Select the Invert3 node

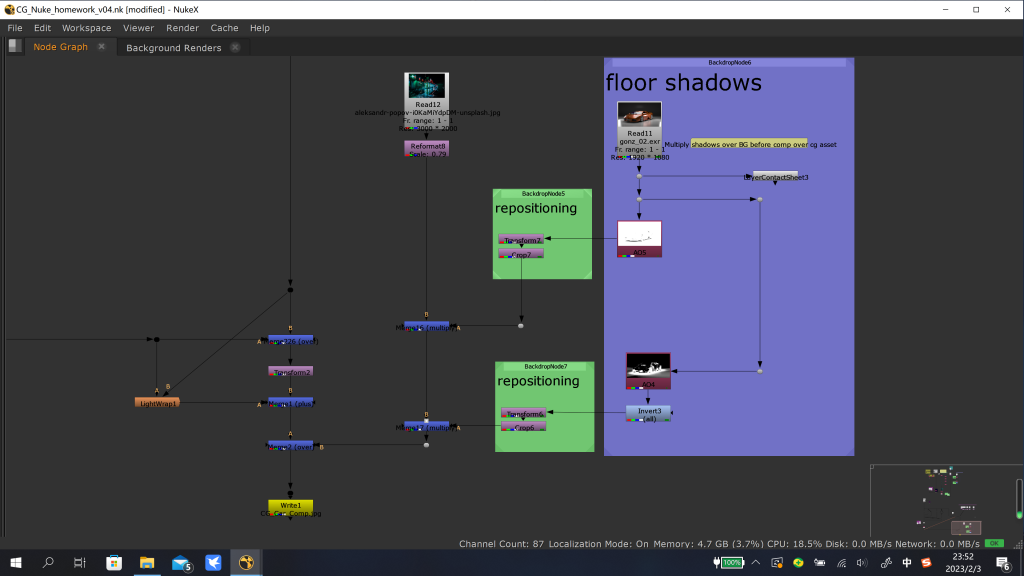click(648, 412)
